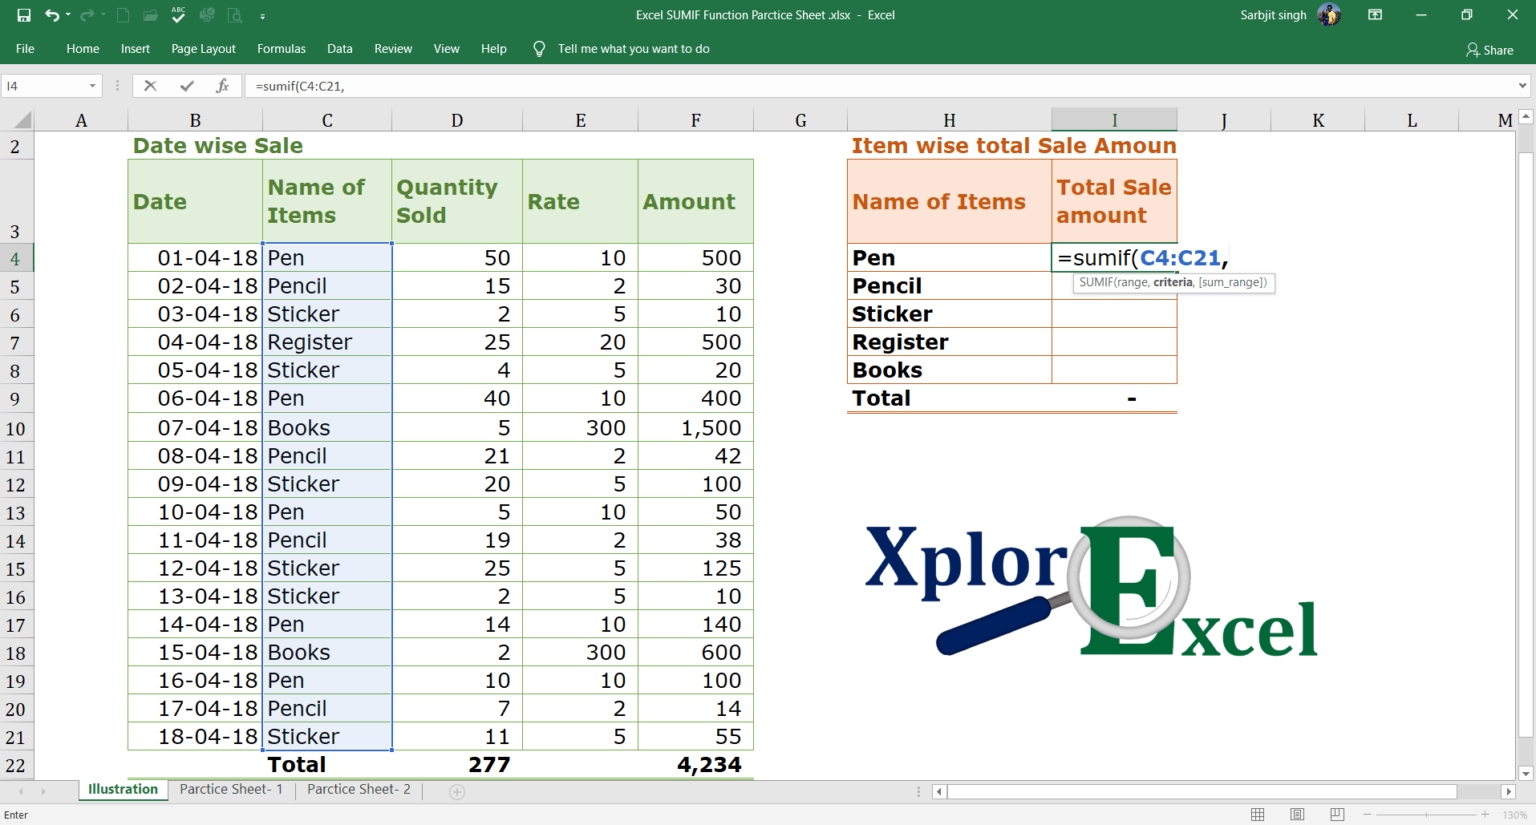Expand the Undo history dropdown arrow

click(x=68, y=15)
